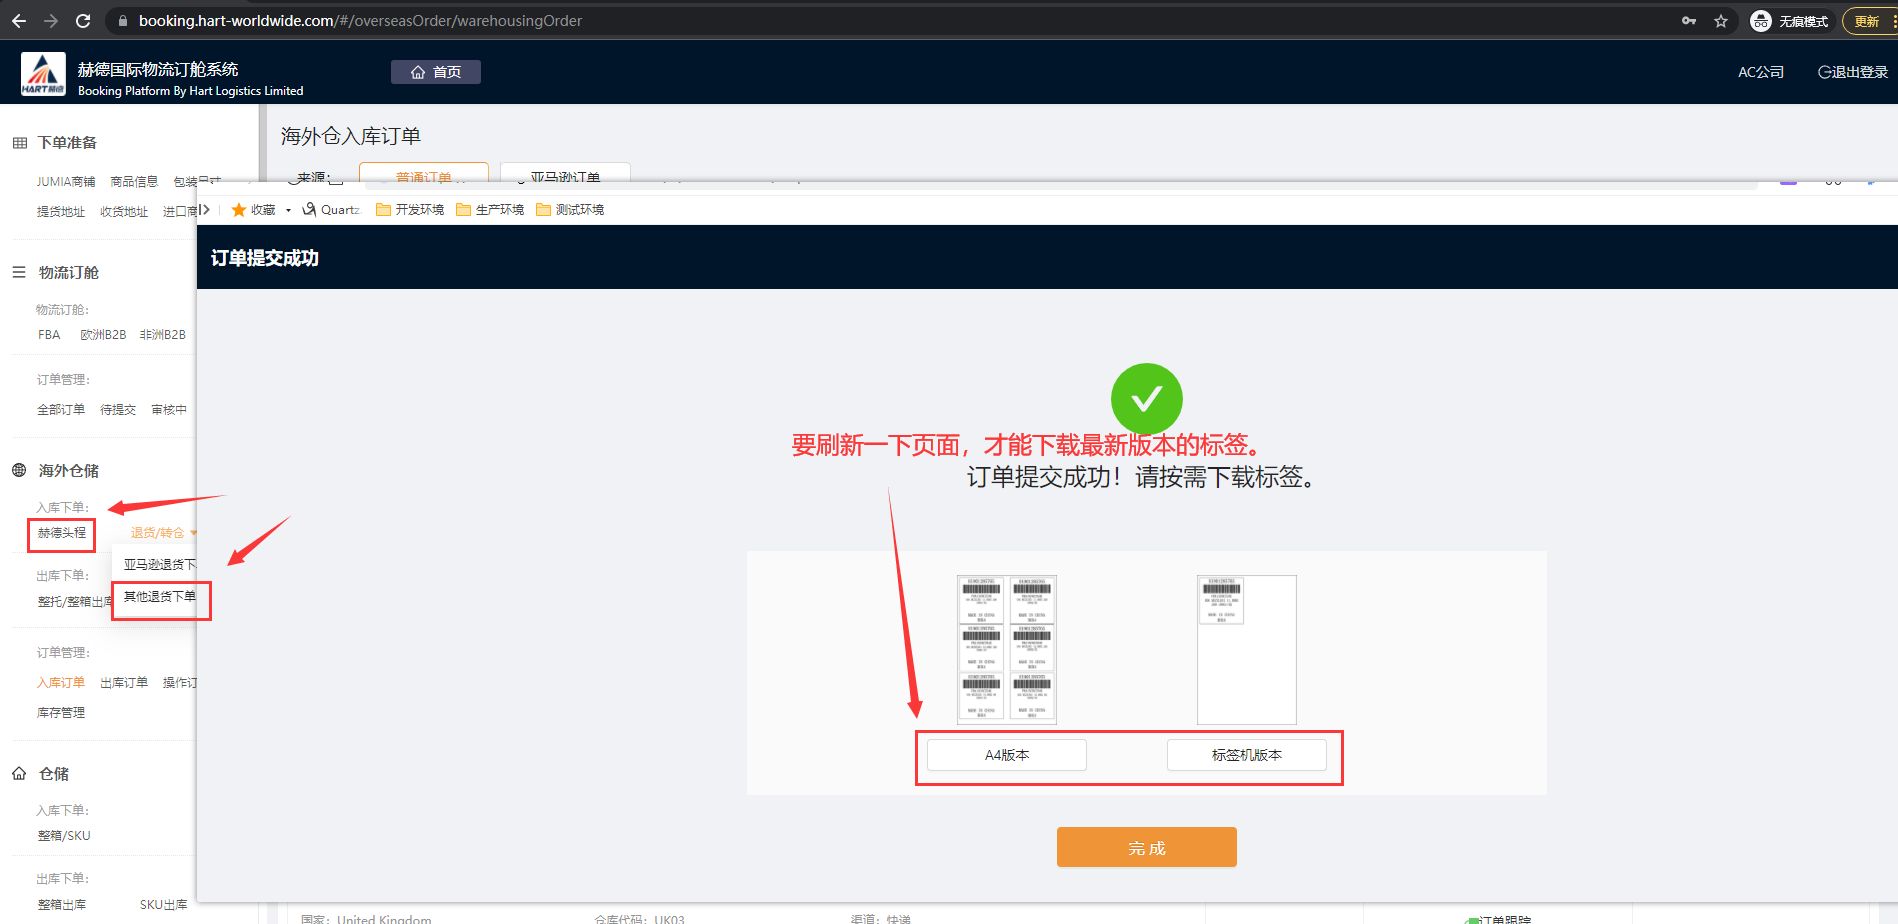Select 其他退货下单 from dropdown menu

[x=160, y=597]
